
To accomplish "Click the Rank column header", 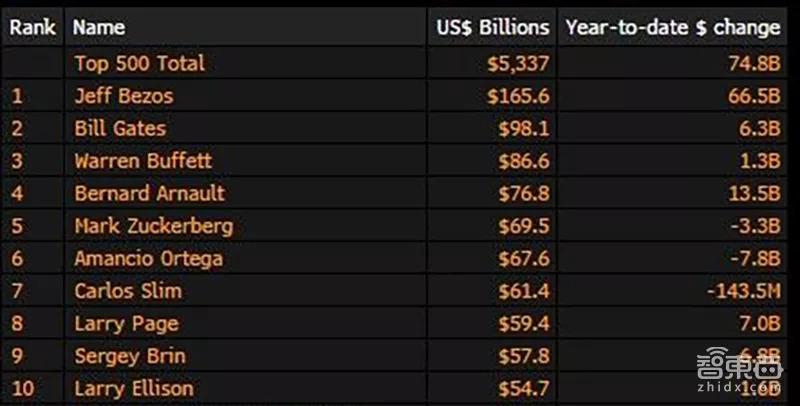I will pyautogui.click(x=32, y=28).
